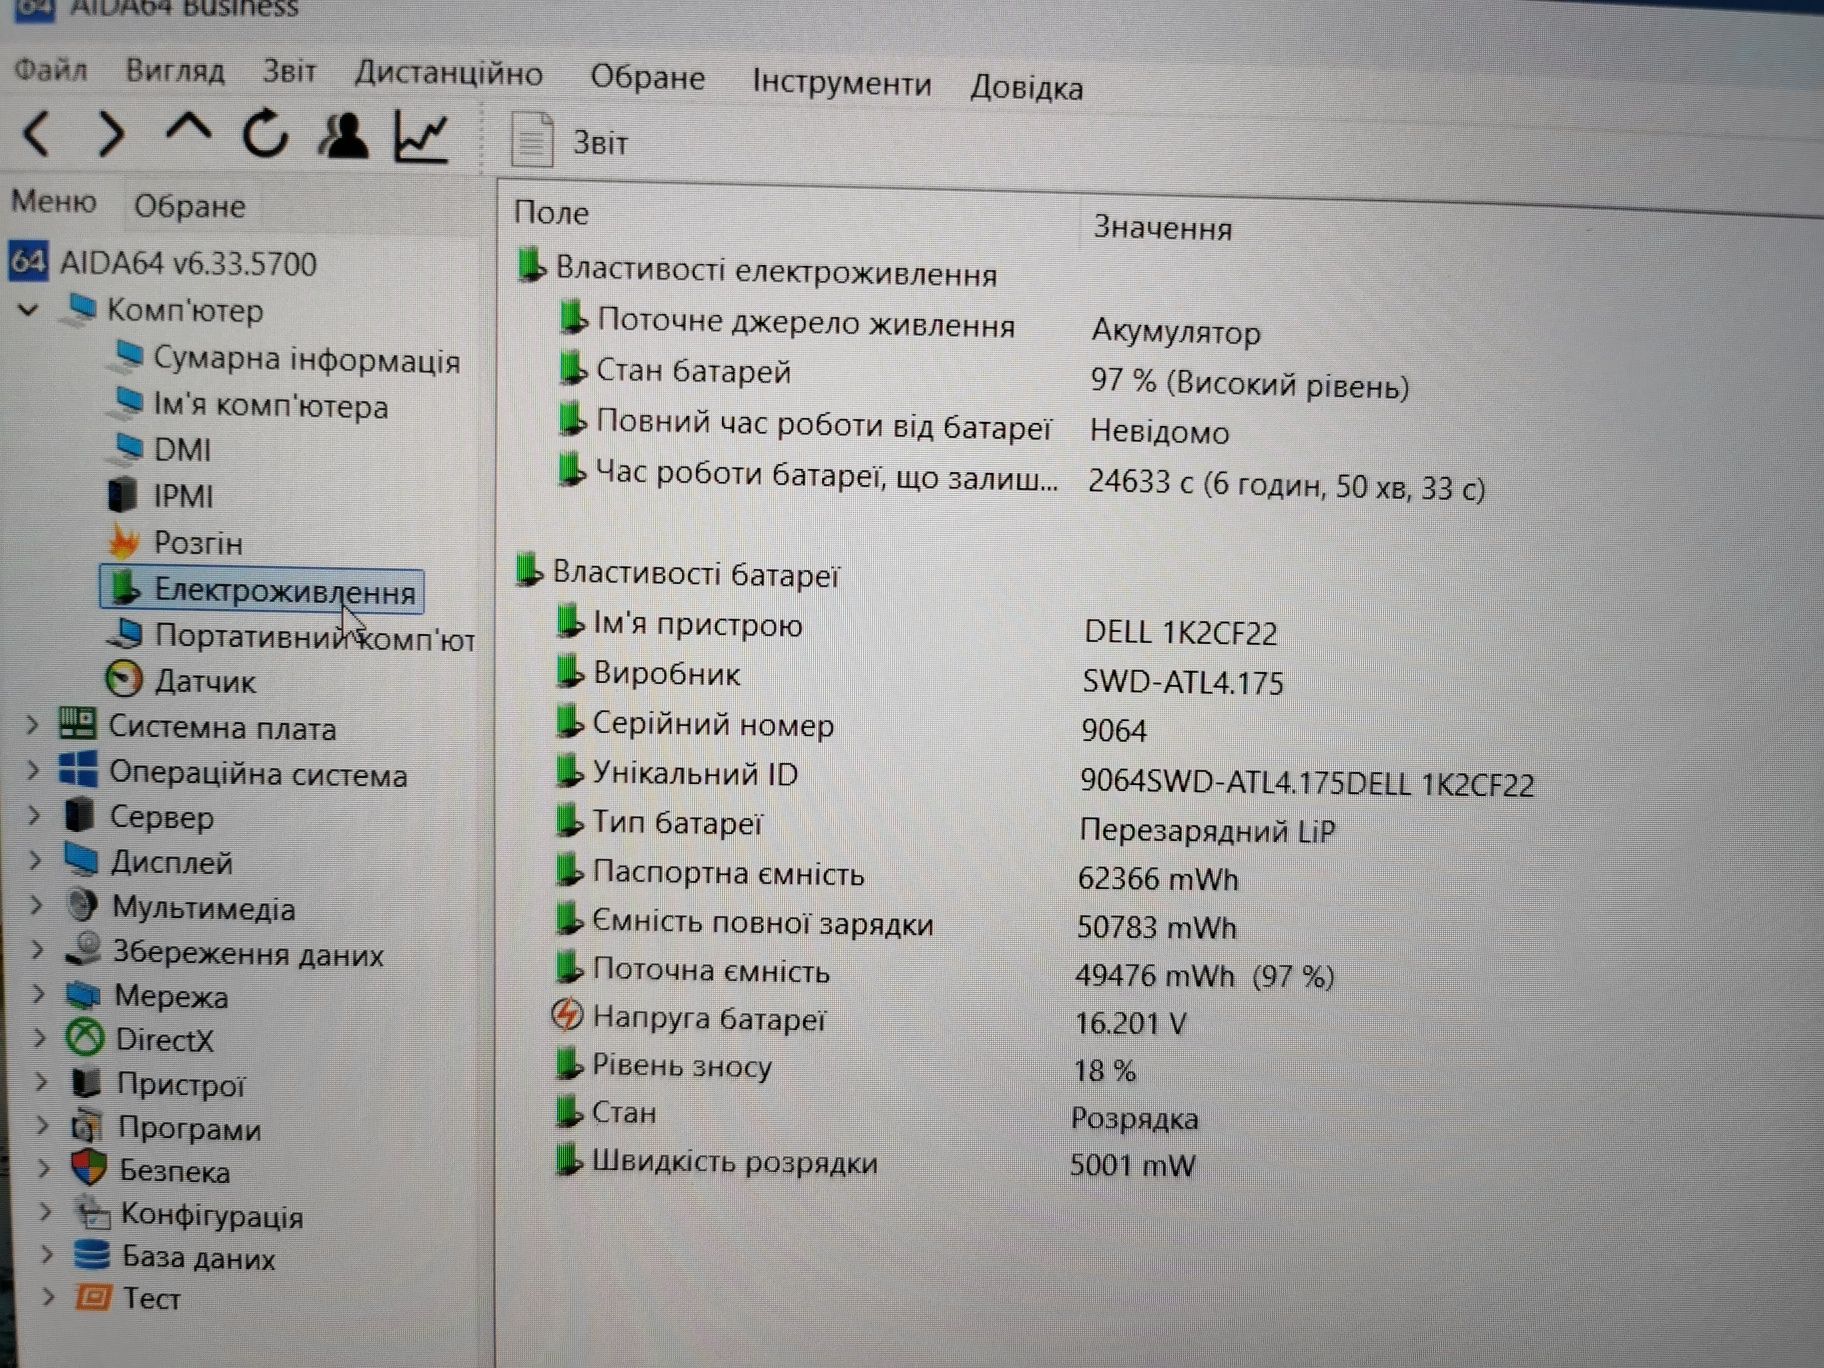The height and width of the screenshot is (1368, 1824).
Task: Click the Мультимедіа speaker icon
Action: (x=83, y=905)
